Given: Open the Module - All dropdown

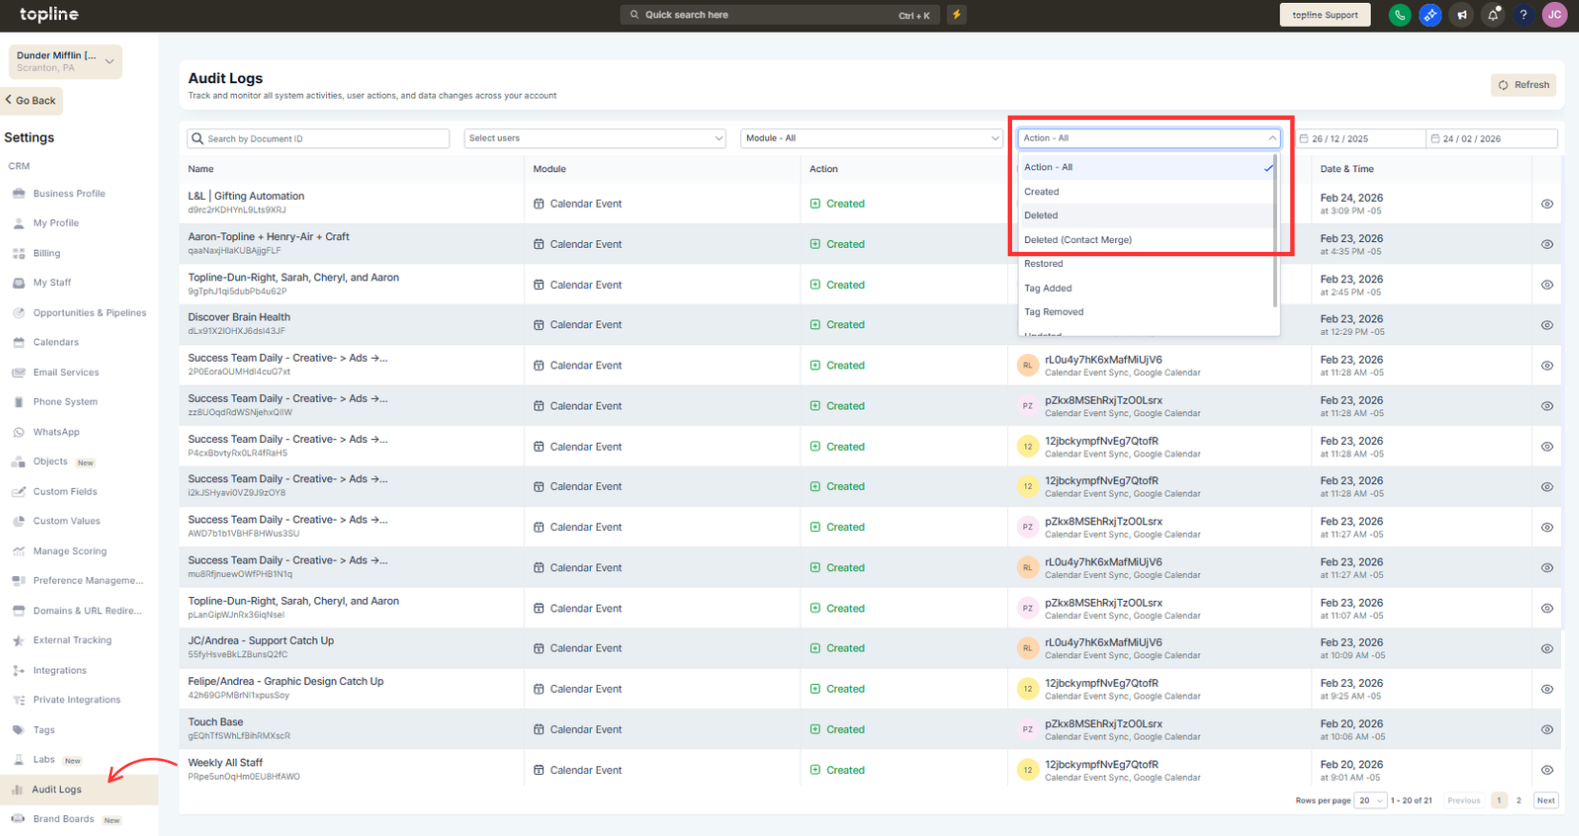Looking at the screenshot, I should coord(870,138).
